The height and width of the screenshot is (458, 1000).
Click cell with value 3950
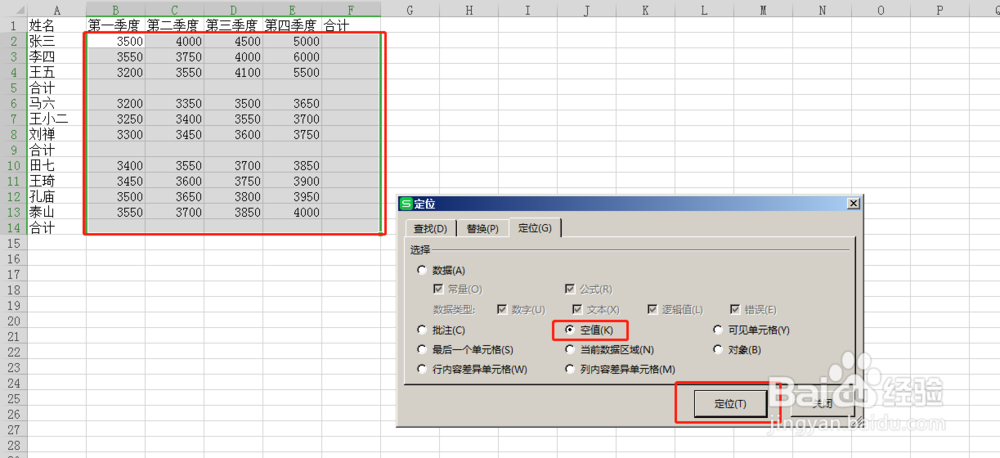[292, 196]
